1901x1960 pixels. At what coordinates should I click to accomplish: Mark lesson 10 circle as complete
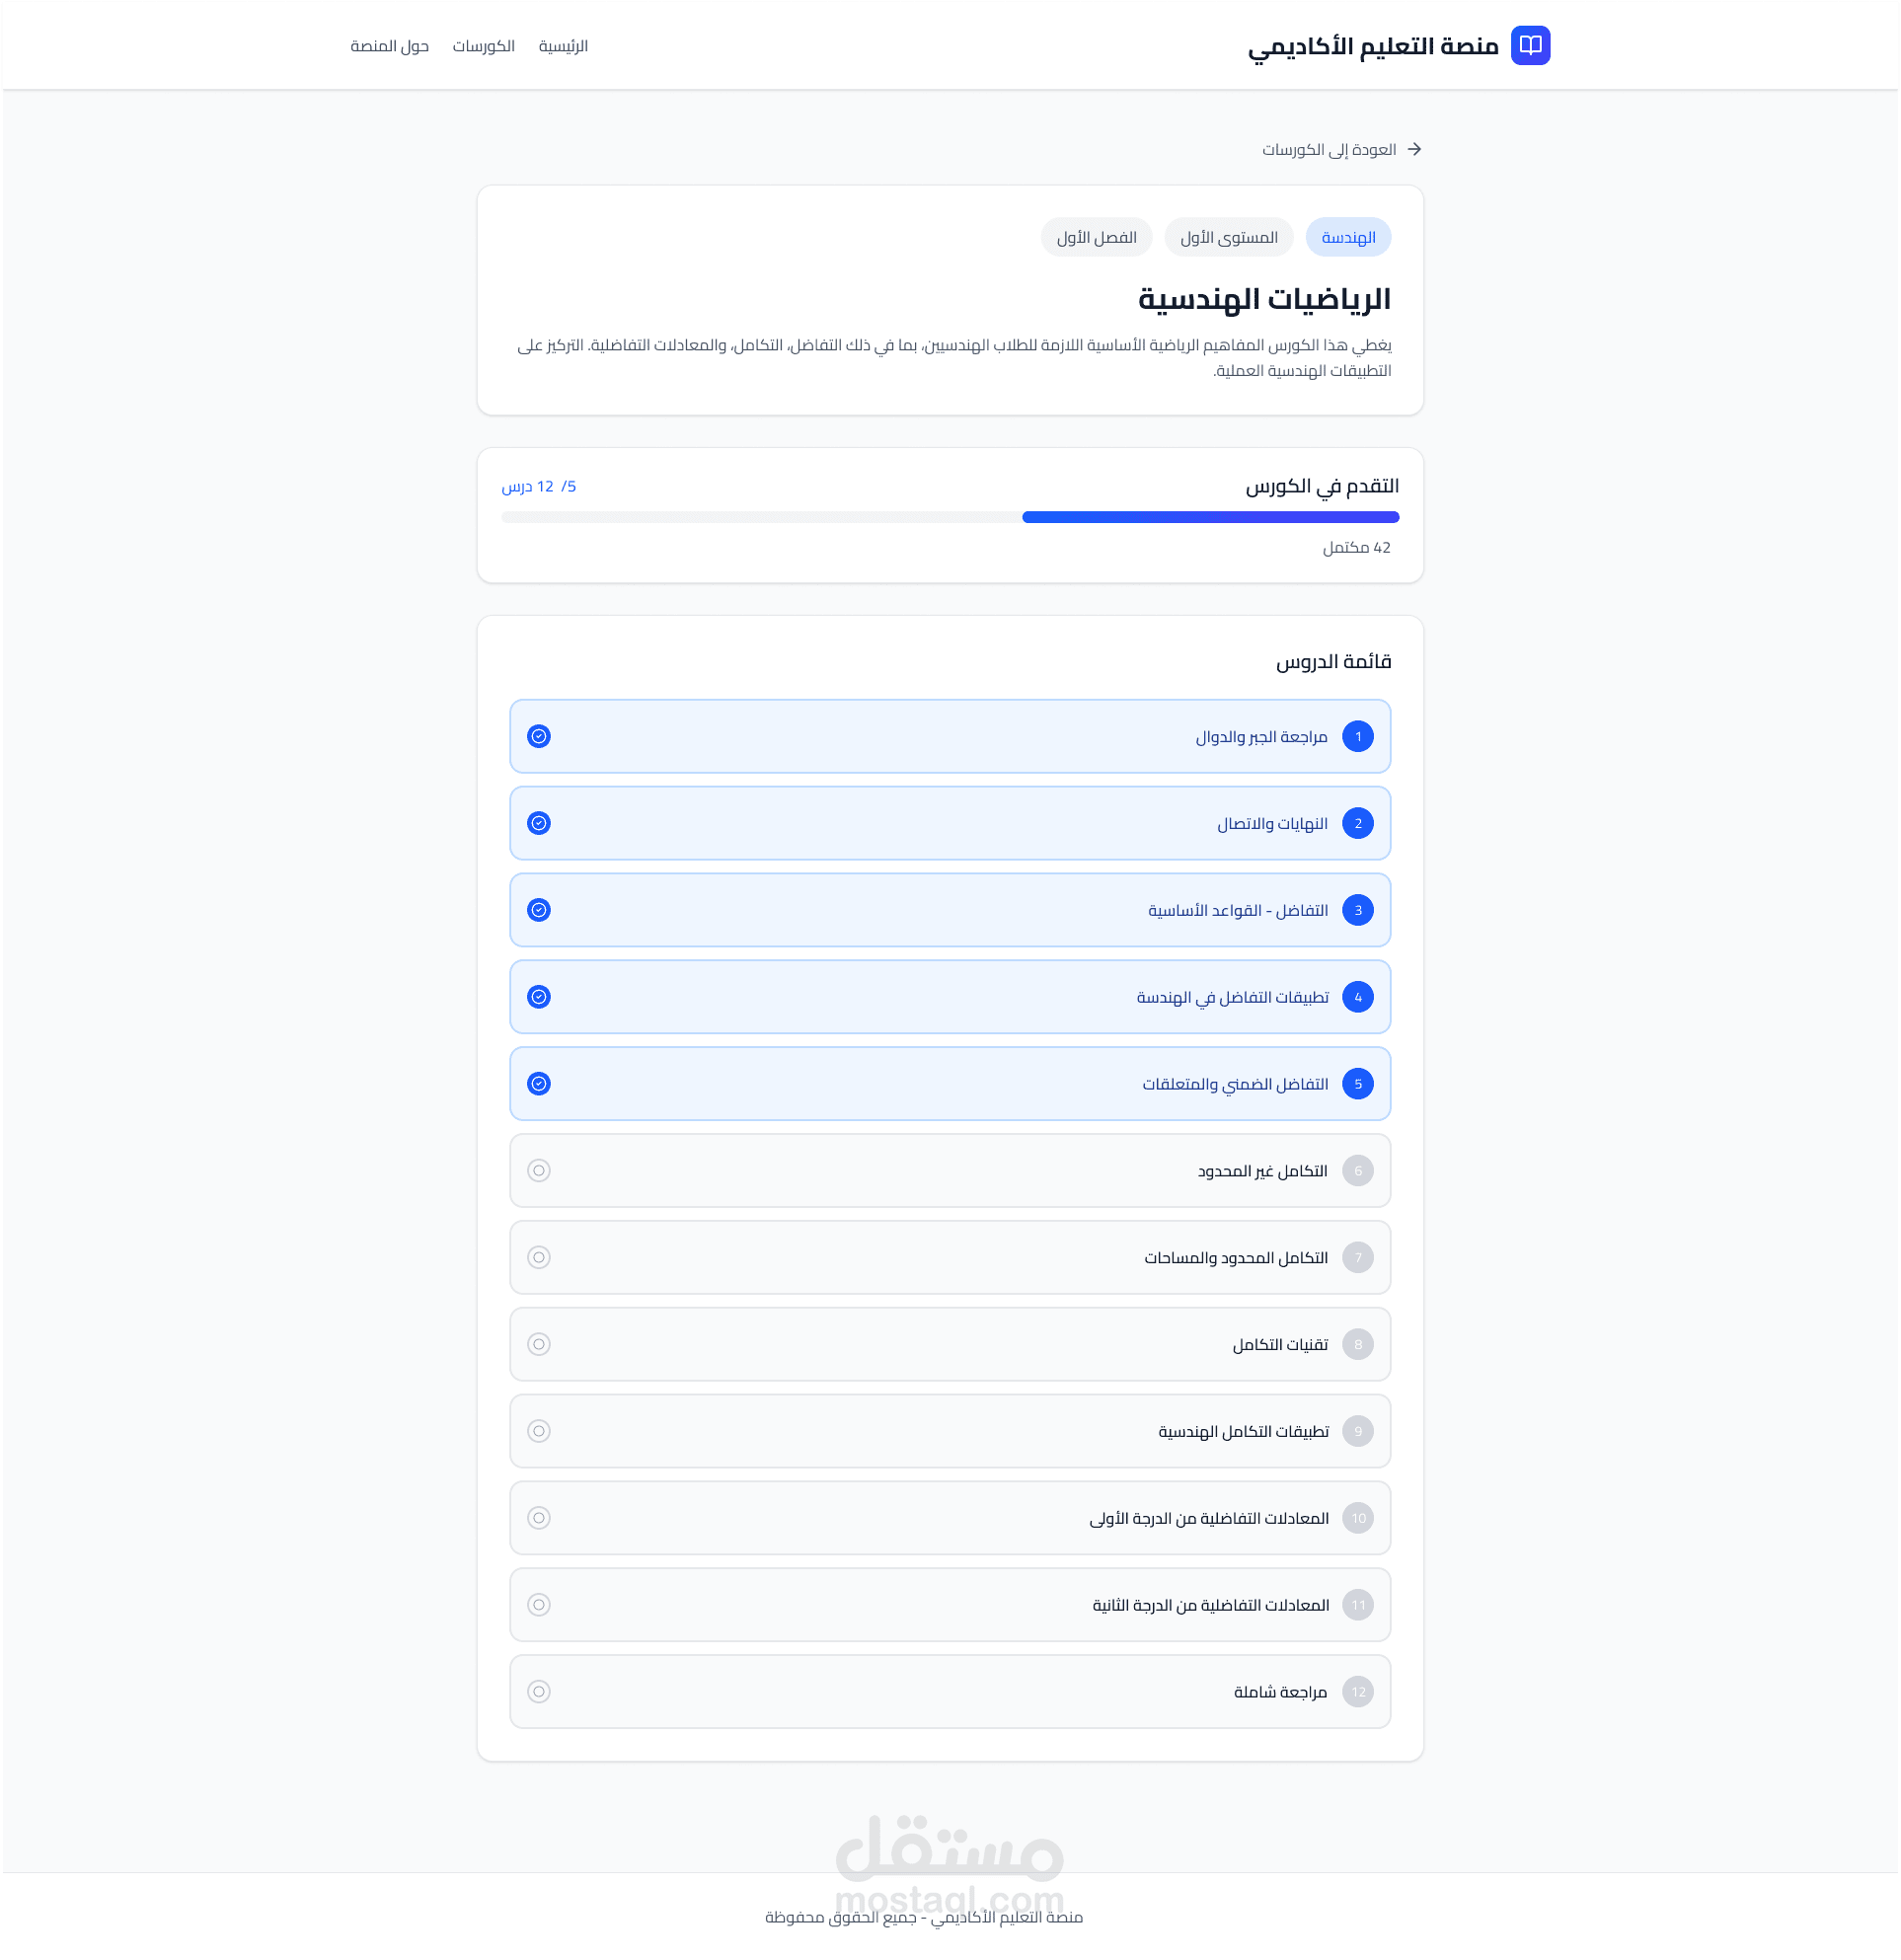point(539,1518)
